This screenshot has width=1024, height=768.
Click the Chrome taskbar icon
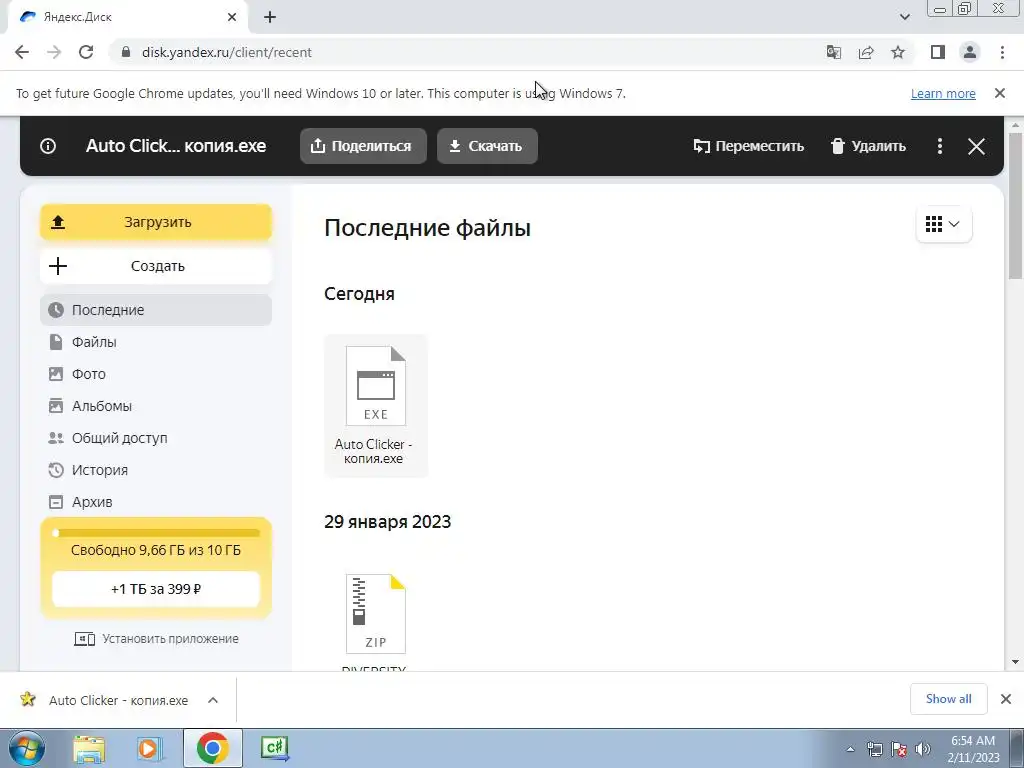[x=212, y=748]
